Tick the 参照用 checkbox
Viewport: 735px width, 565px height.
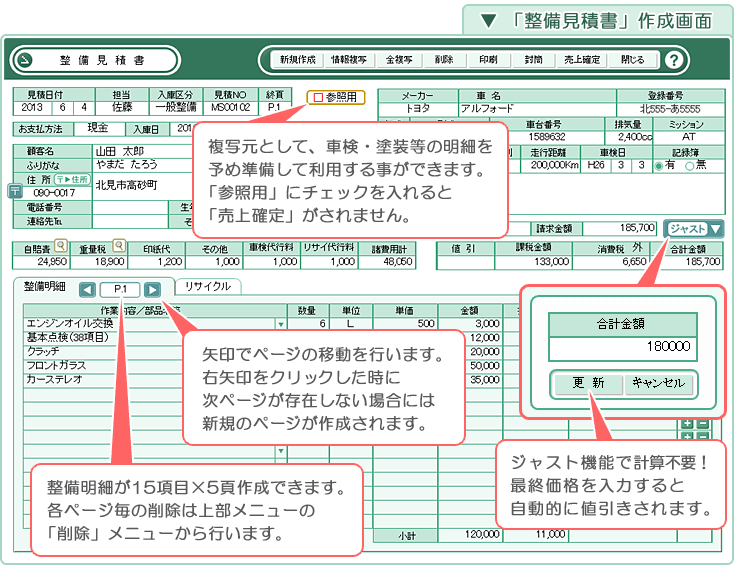[318, 98]
